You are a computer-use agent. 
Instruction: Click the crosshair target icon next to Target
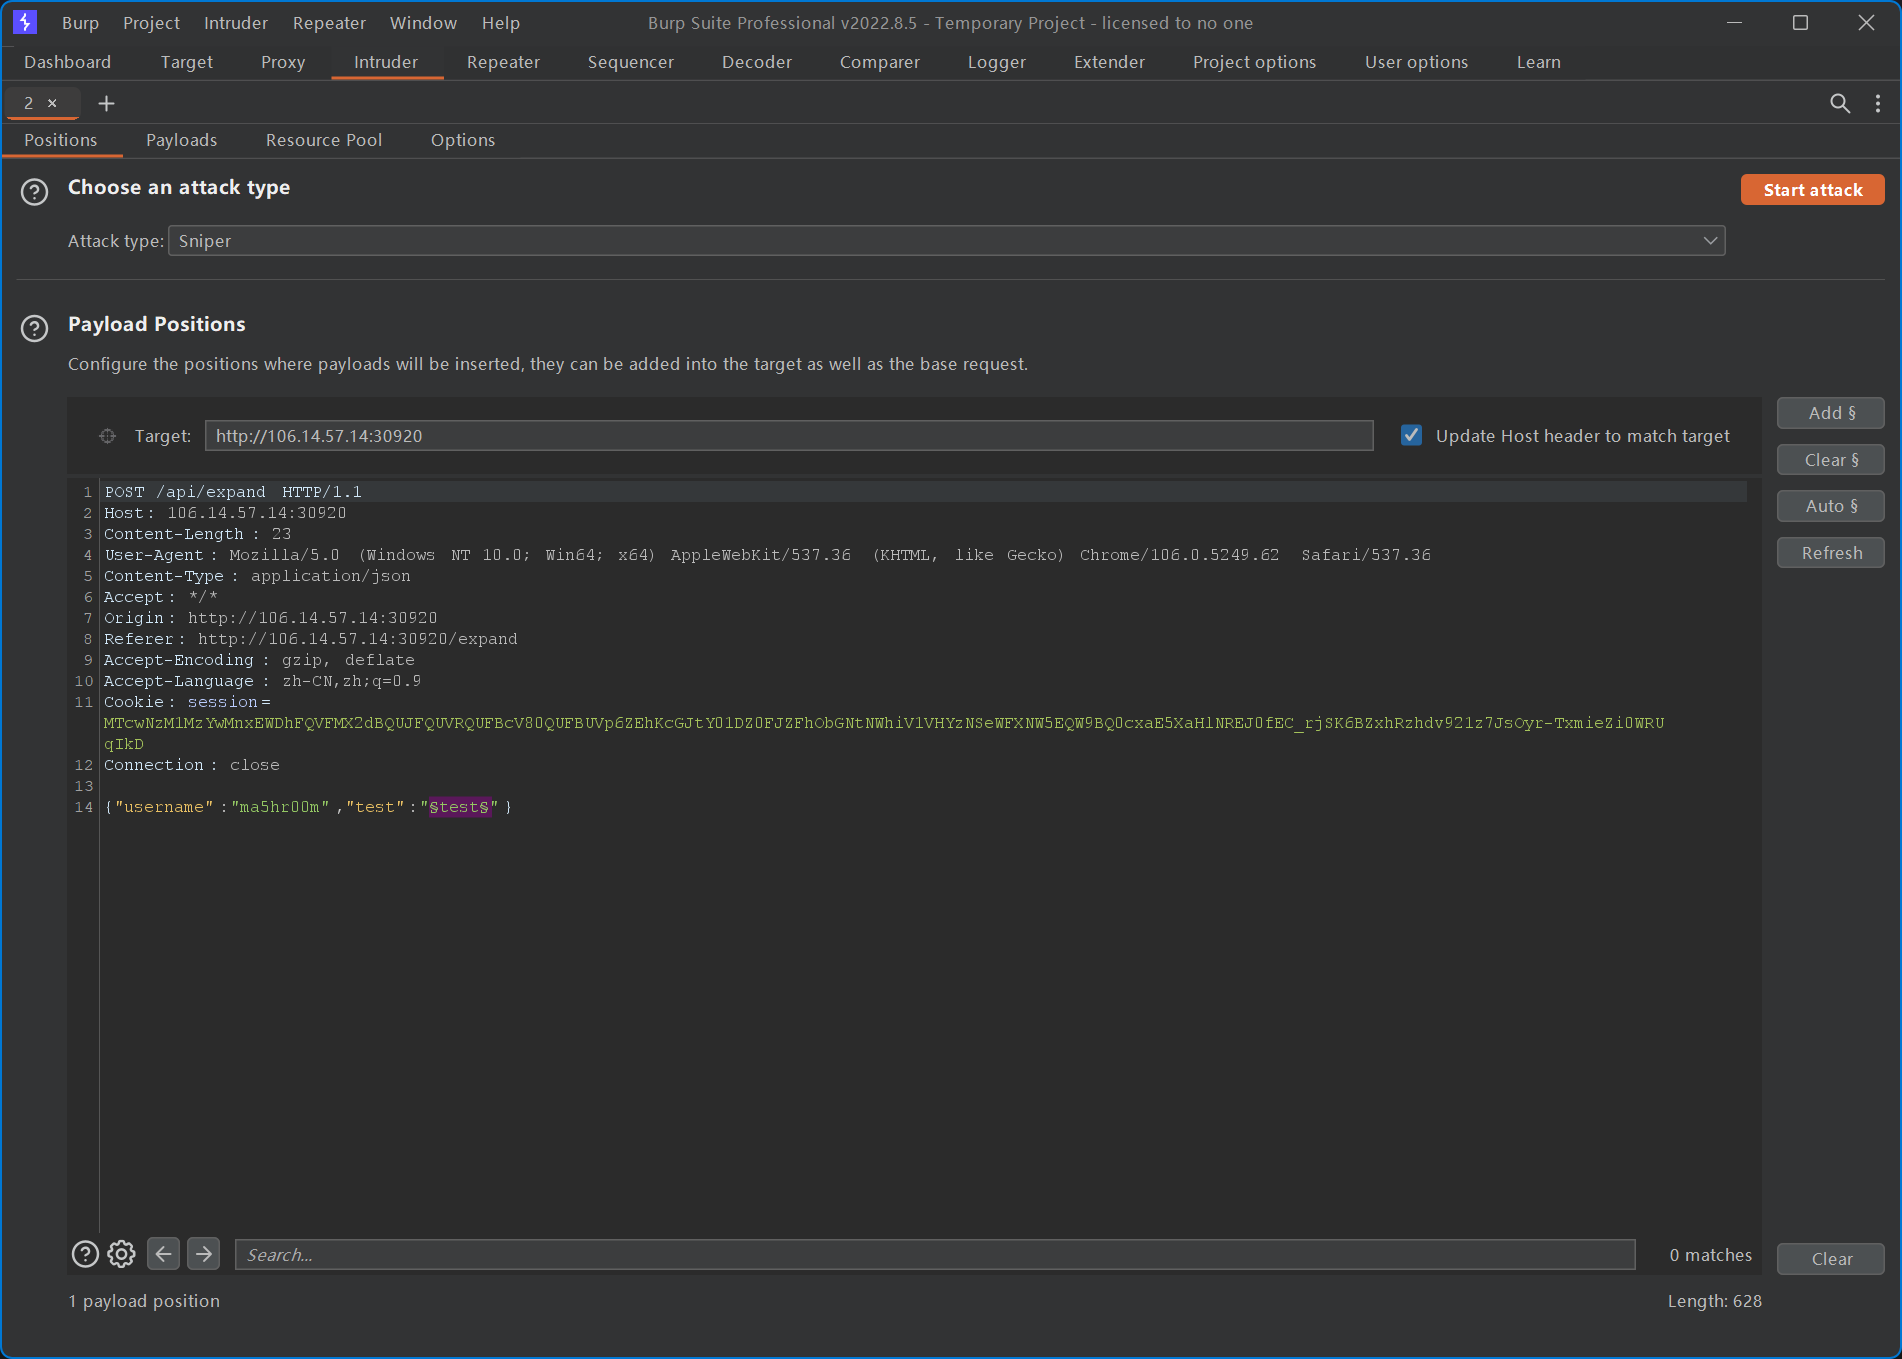108,436
